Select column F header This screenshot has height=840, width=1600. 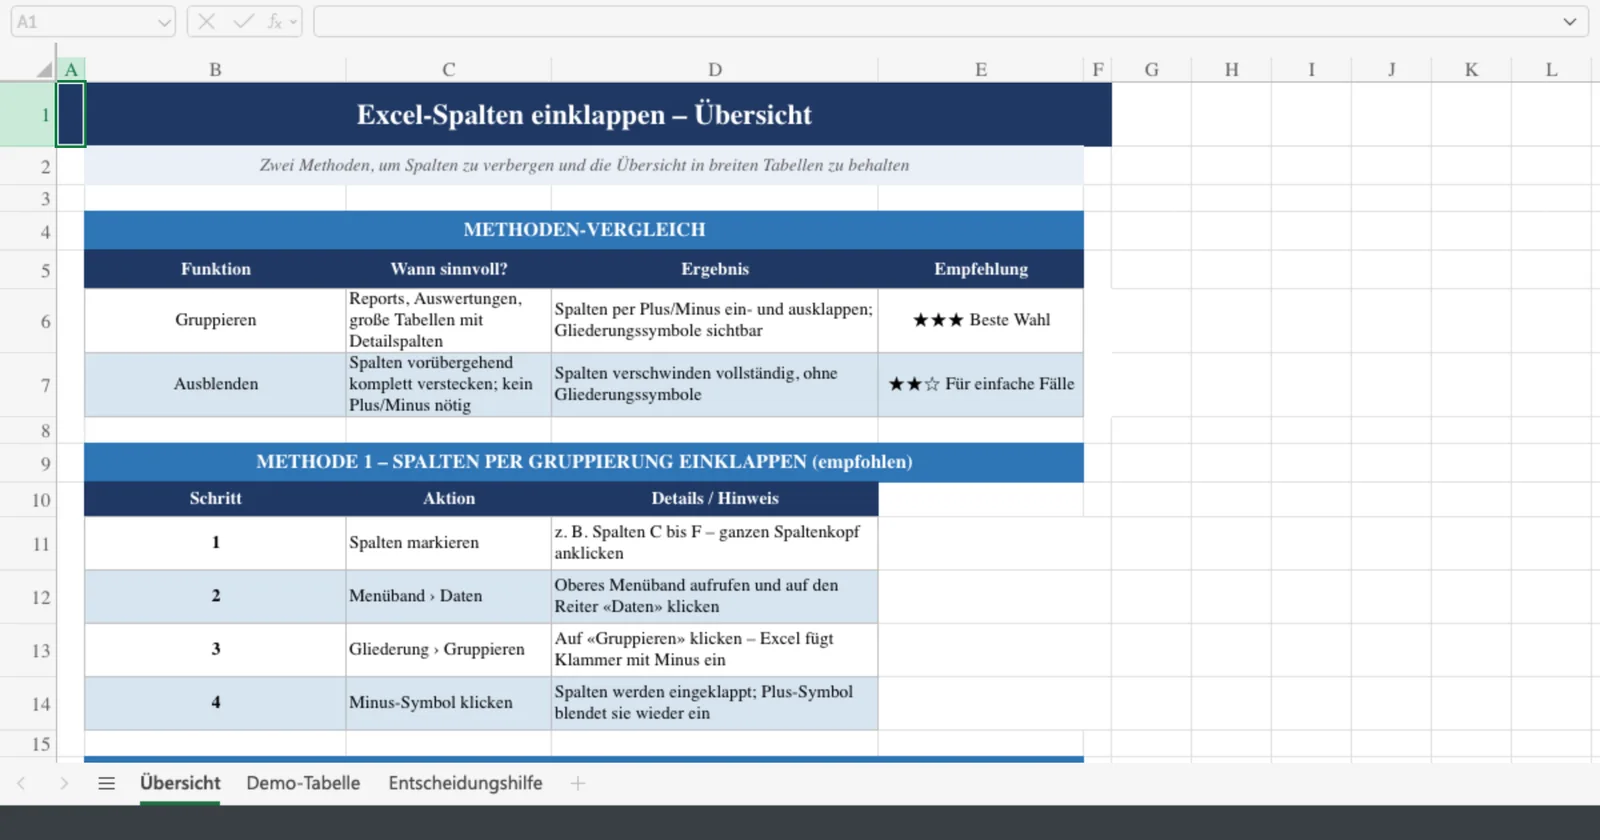pos(1098,69)
